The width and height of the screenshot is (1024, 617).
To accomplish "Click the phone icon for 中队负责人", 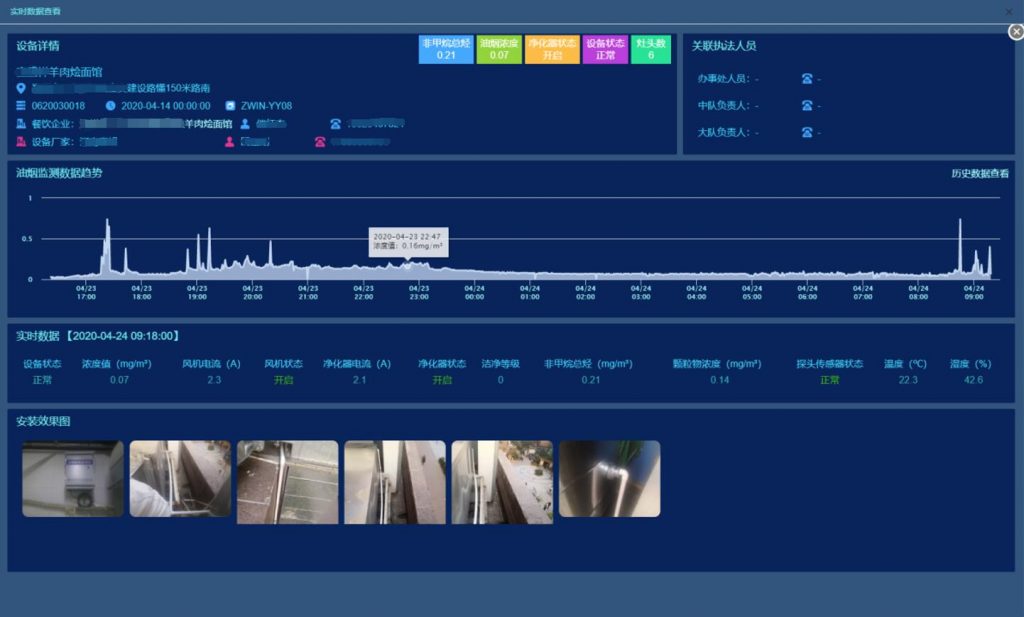I will tap(806, 105).
